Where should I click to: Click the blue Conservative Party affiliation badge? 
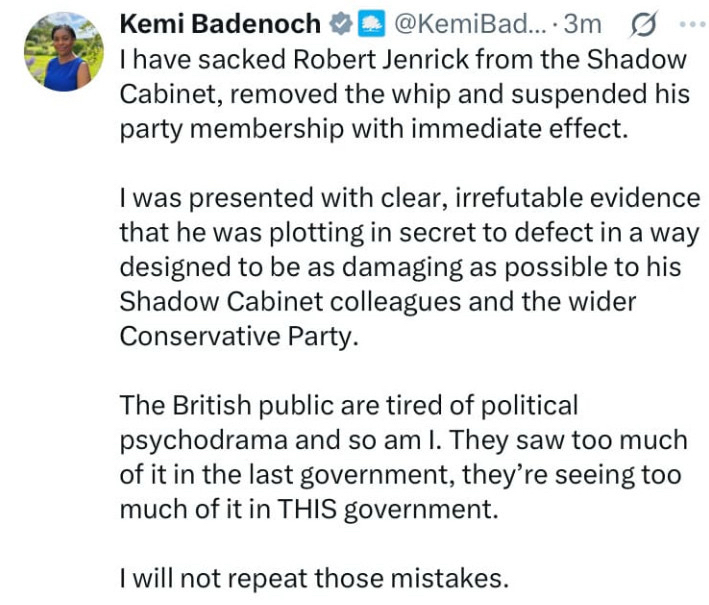click(370, 24)
